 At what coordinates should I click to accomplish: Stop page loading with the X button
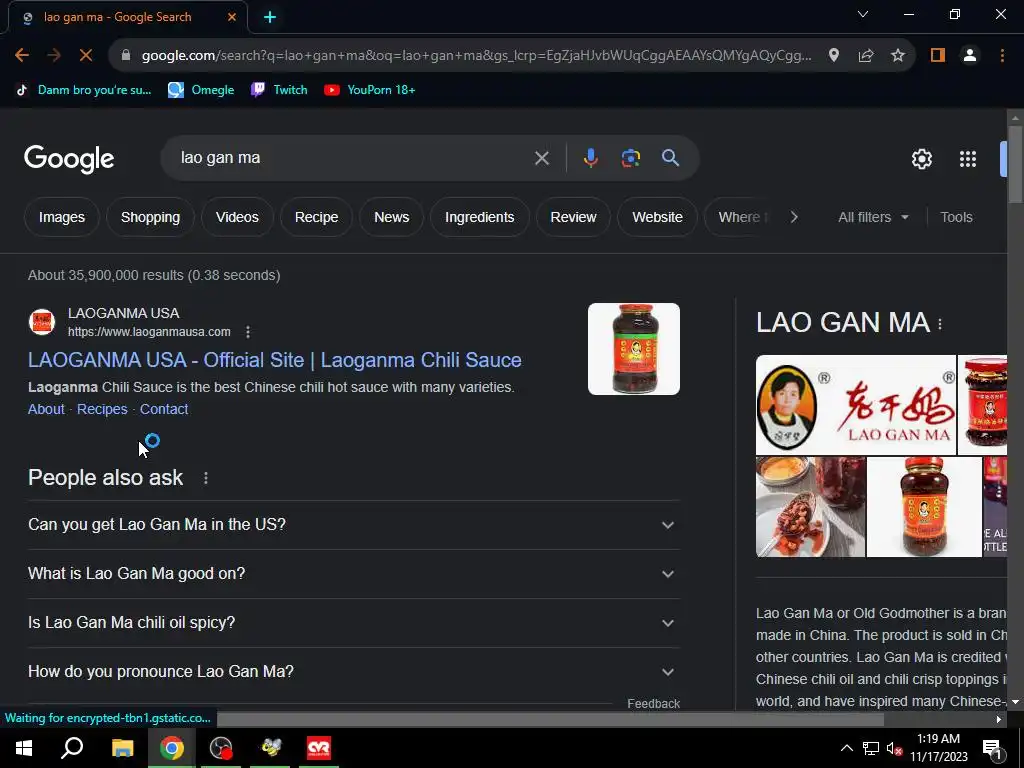[86, 56]
